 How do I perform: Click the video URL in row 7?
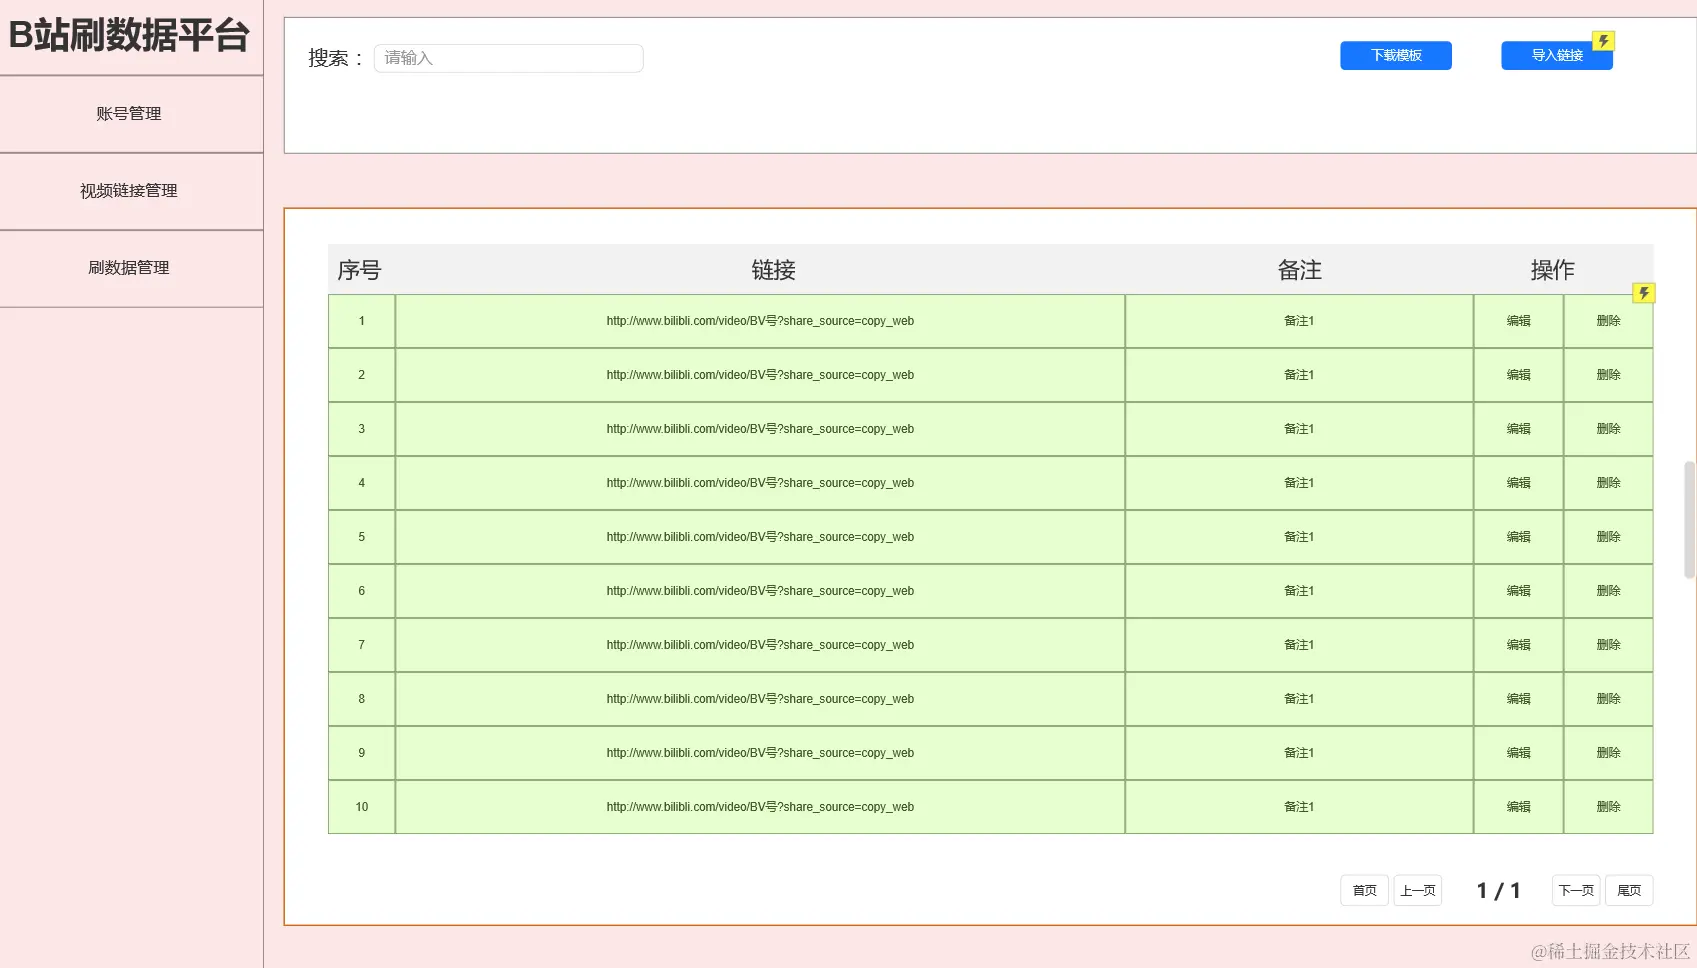click(760, 645)
